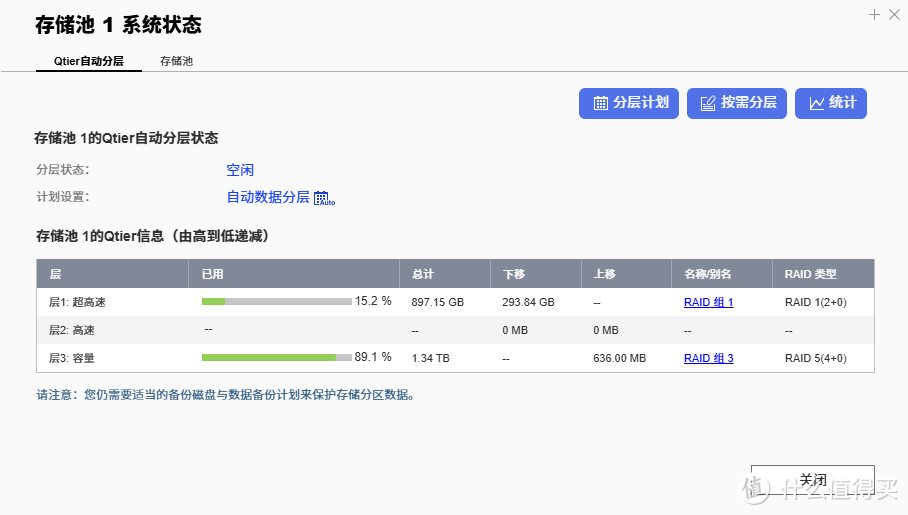
Task: Click the RAID 类型 column header
Action: point(810,274)
